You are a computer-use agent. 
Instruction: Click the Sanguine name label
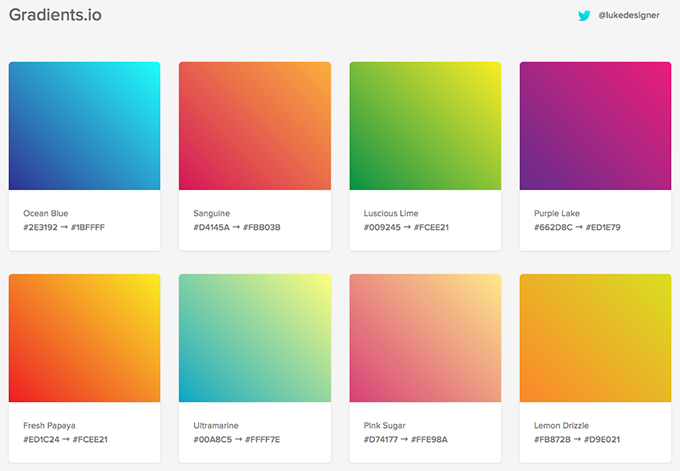click(212, 213)
